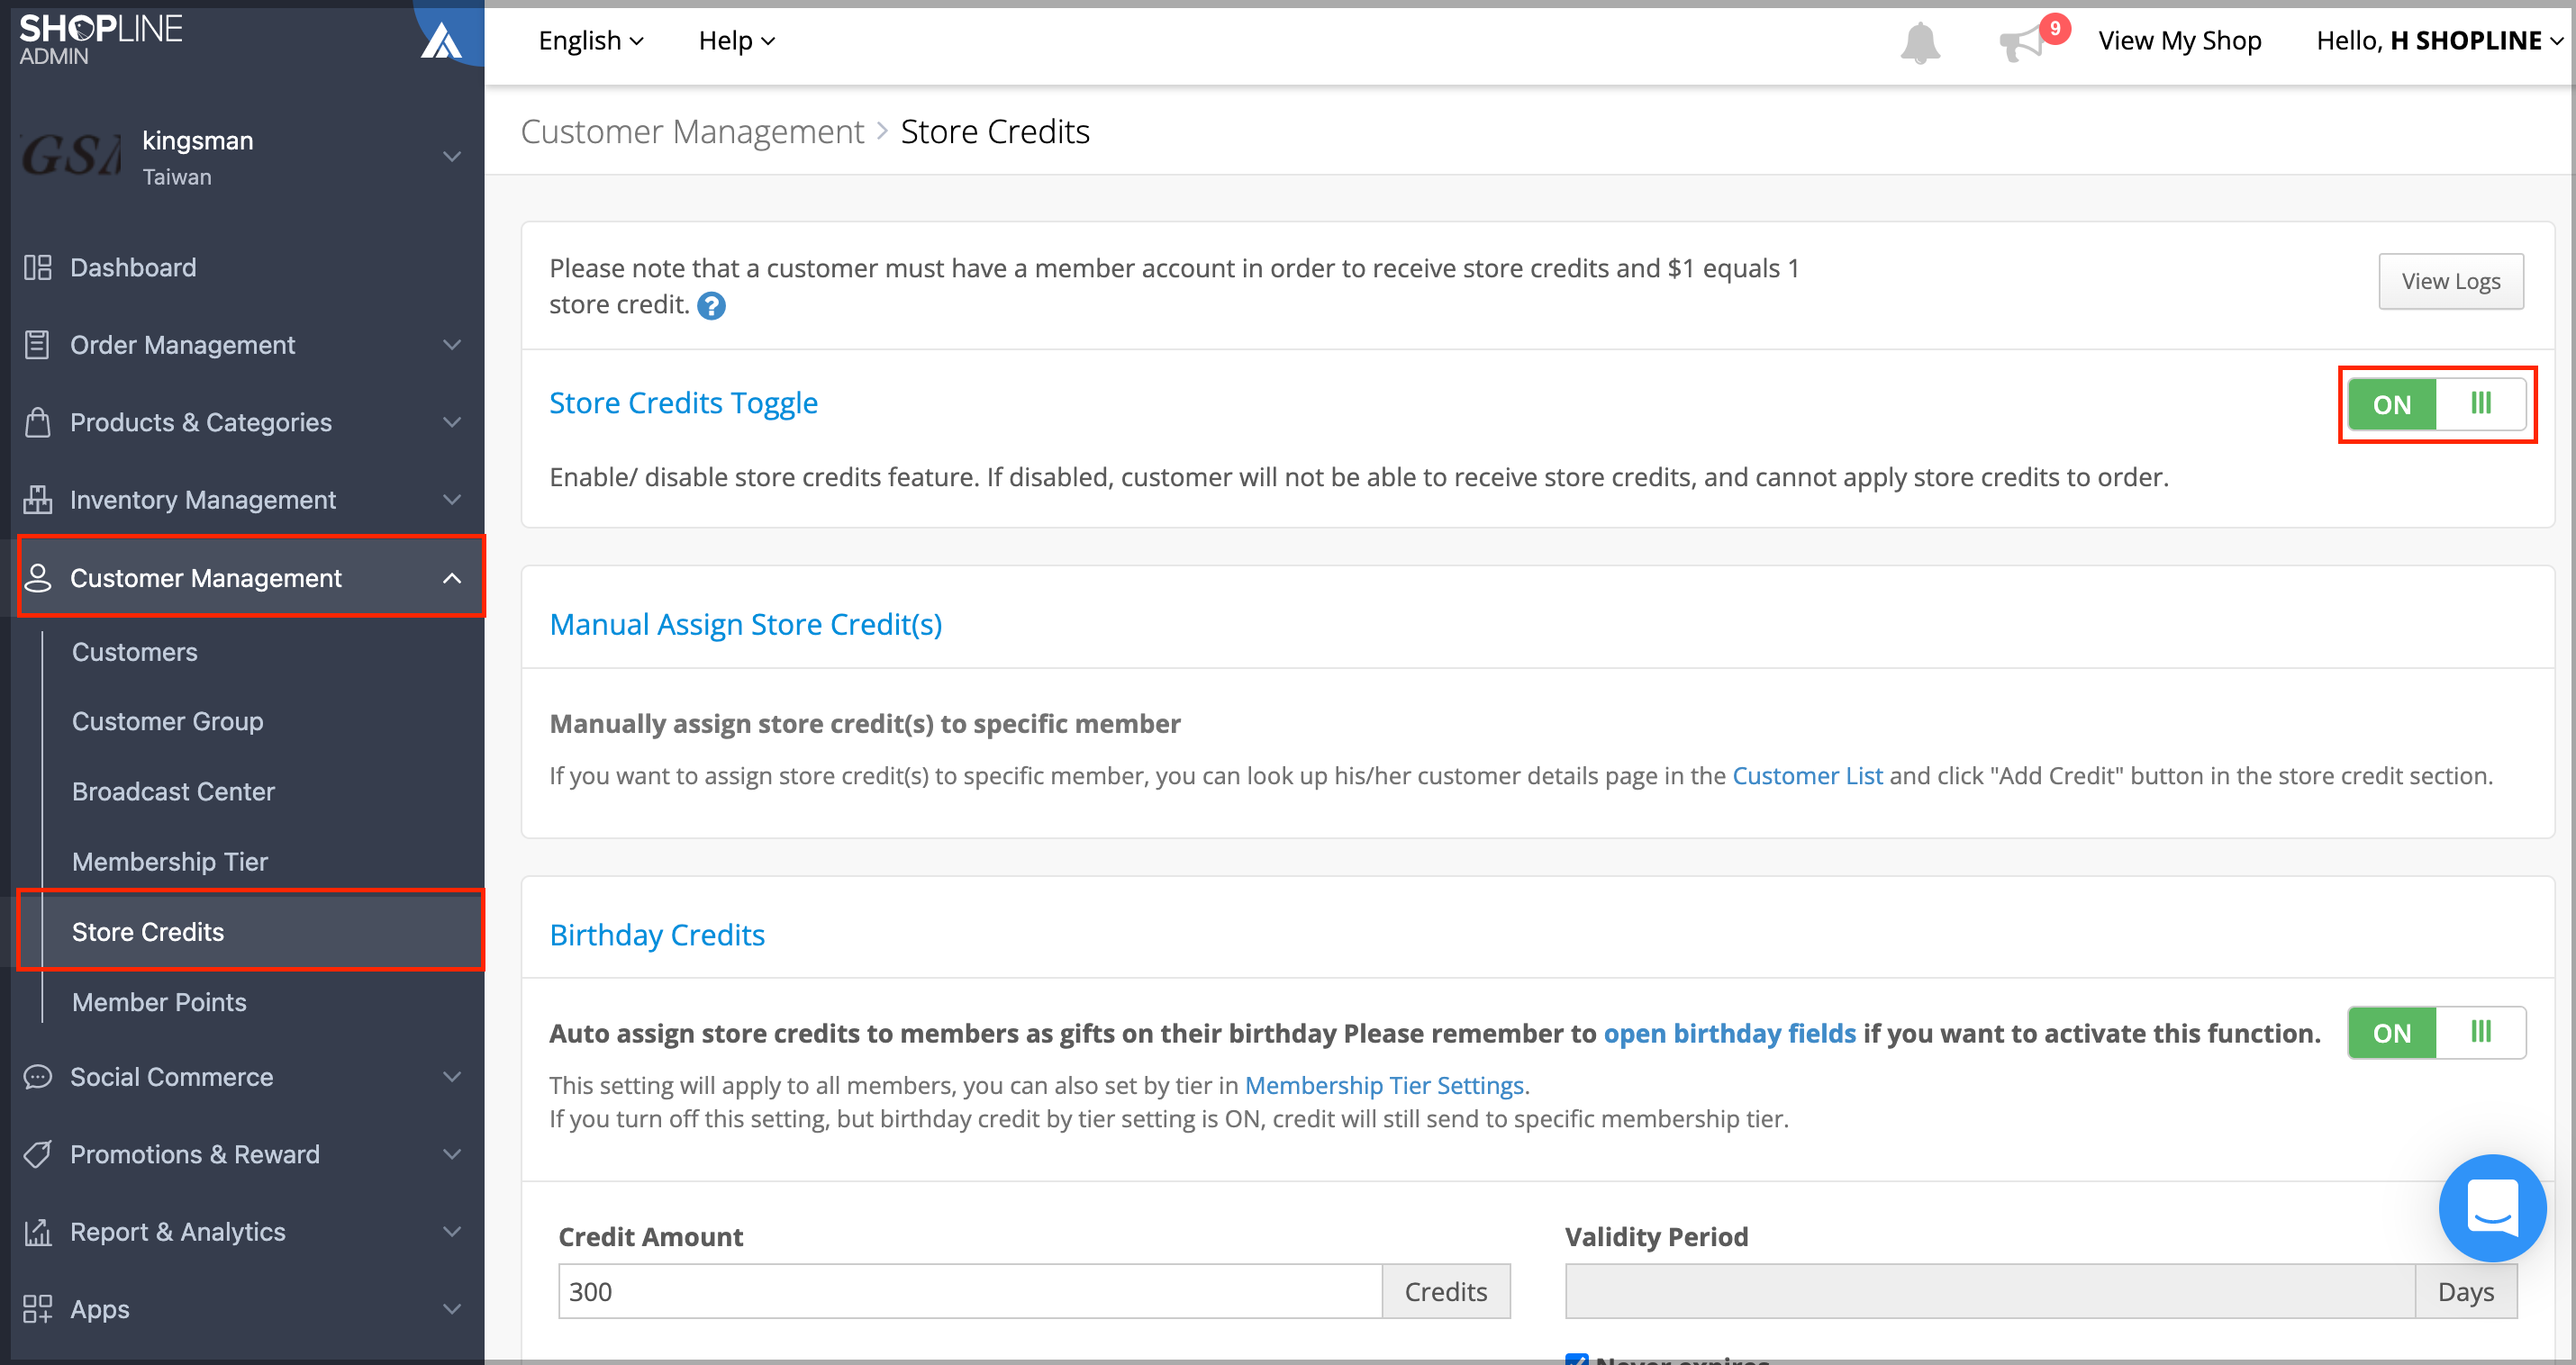Click the Promotions & Reward tag icon
The width and height of the screenshot is (2576, 1365).
[38, 1154]
